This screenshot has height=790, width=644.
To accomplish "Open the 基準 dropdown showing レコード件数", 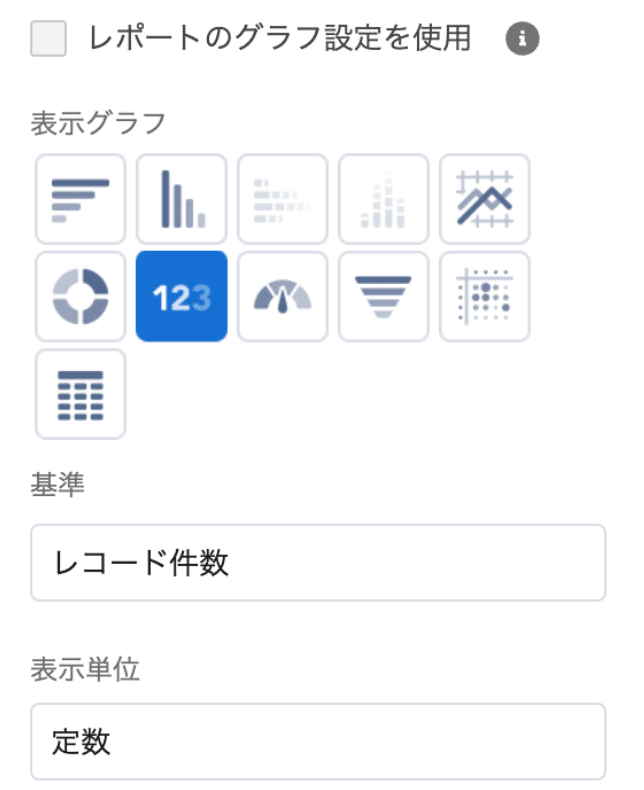I will (x=318, y=563).
